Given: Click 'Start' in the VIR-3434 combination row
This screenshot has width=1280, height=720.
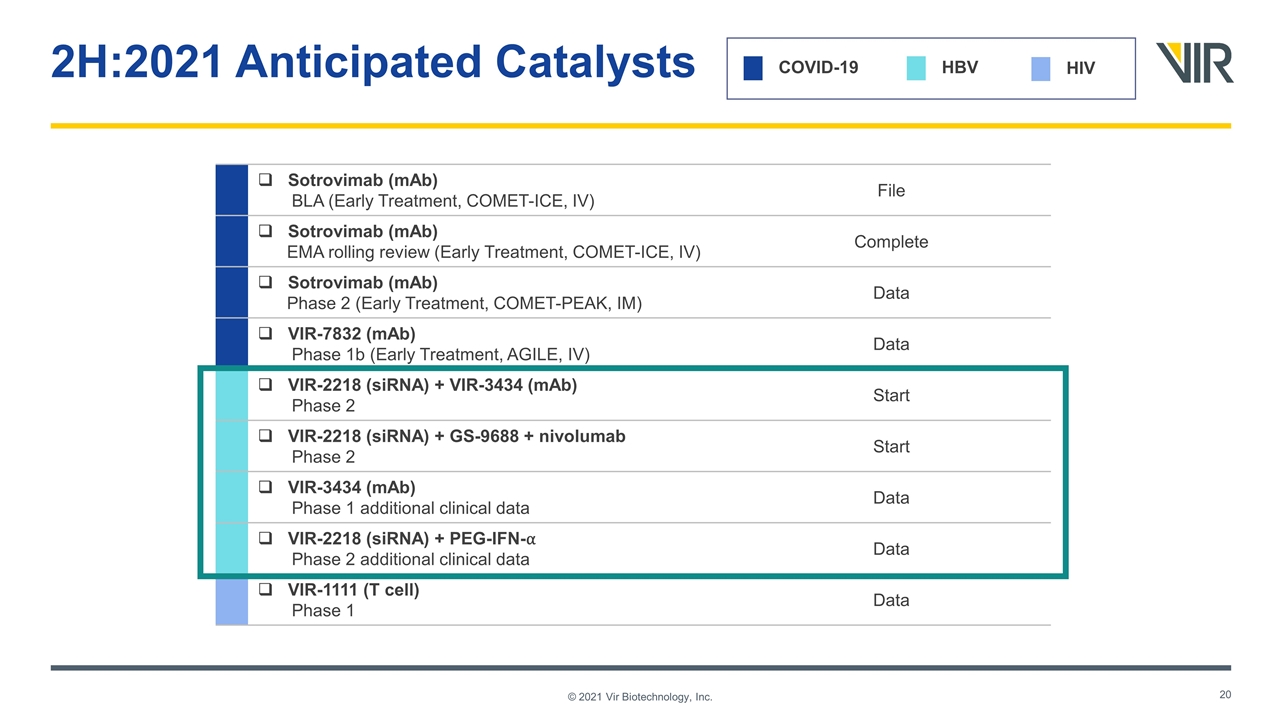Looking at the screenshot, I should point(891,395).
